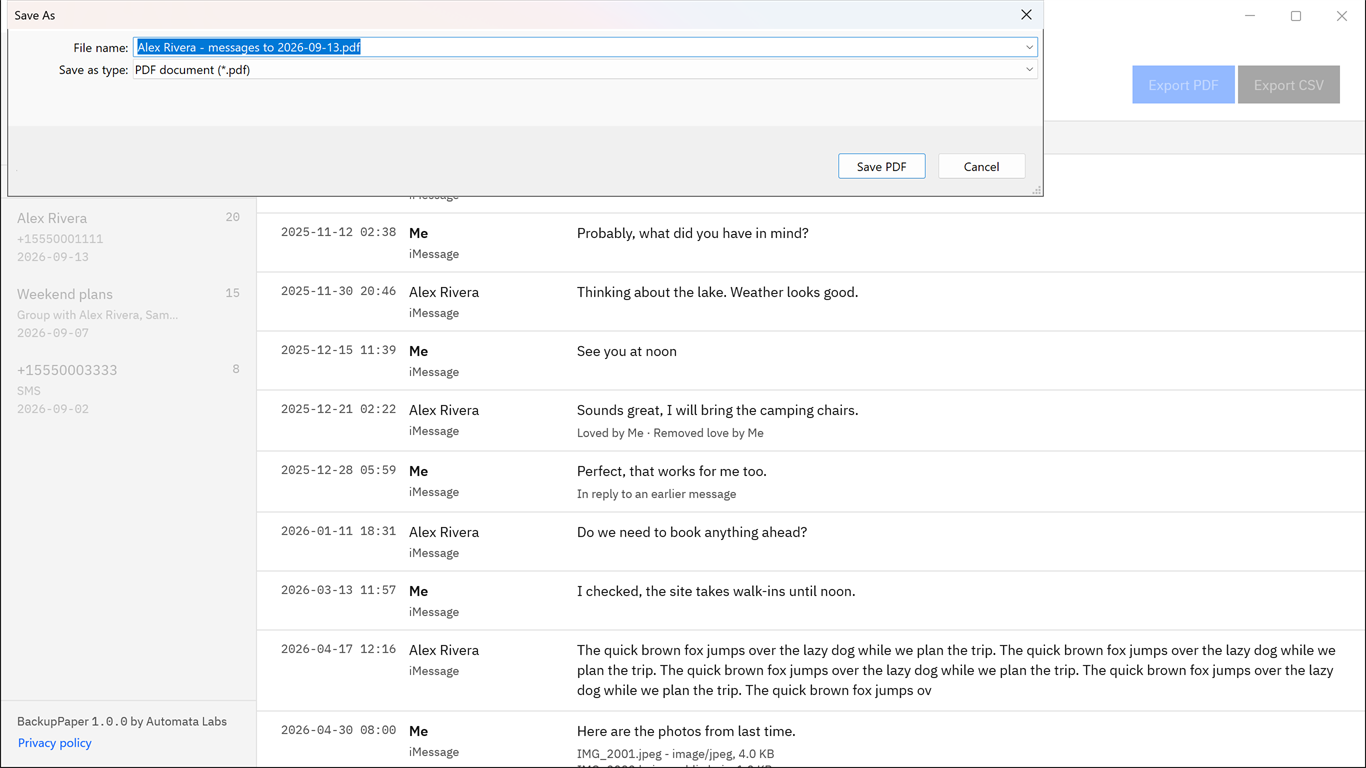The width and height of the screenshot is (1366, 768).
Task: Click the Export CSV button
Action: point(1289,85)
